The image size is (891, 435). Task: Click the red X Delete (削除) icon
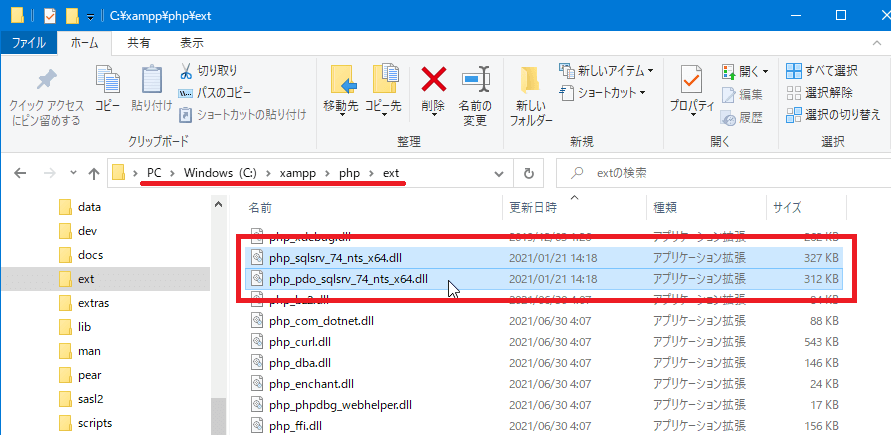[433, 80]
